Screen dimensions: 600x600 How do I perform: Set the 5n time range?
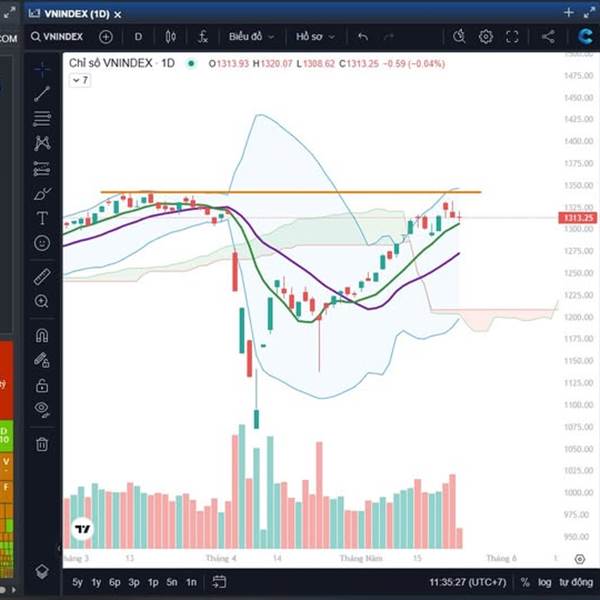pos(172,582)
